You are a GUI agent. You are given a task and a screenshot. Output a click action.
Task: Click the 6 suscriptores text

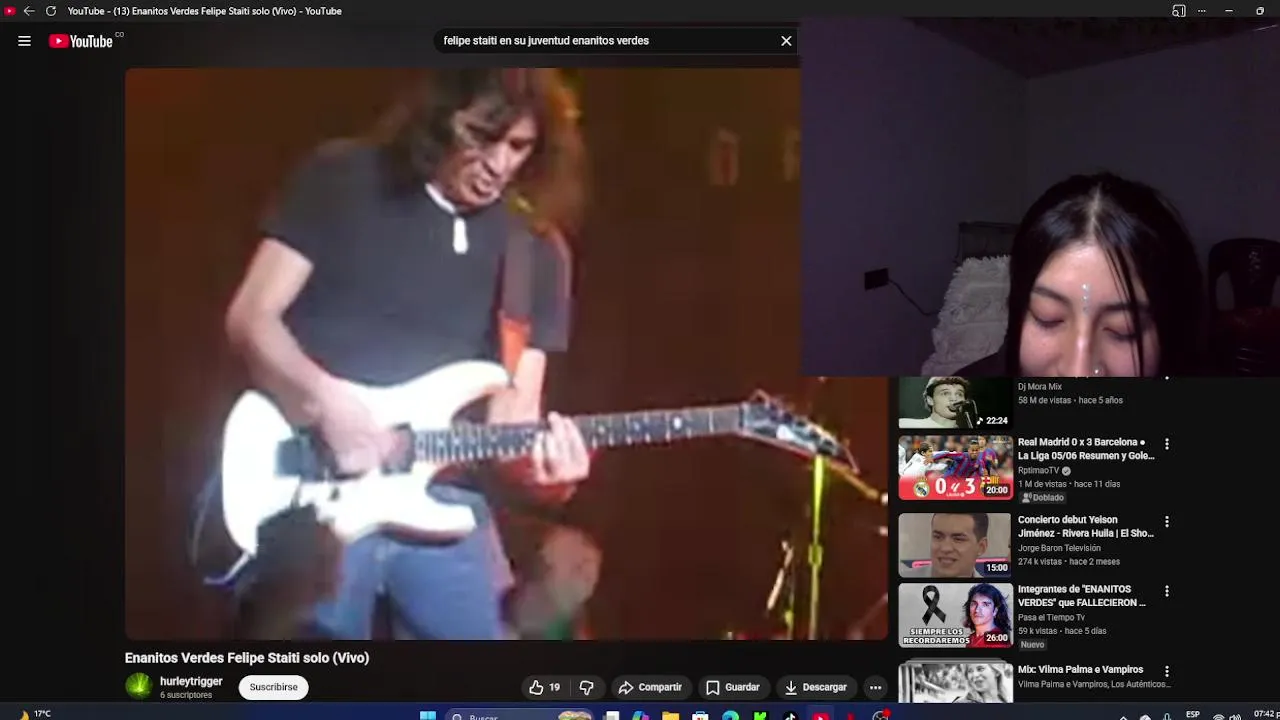(x=186, y=695)
